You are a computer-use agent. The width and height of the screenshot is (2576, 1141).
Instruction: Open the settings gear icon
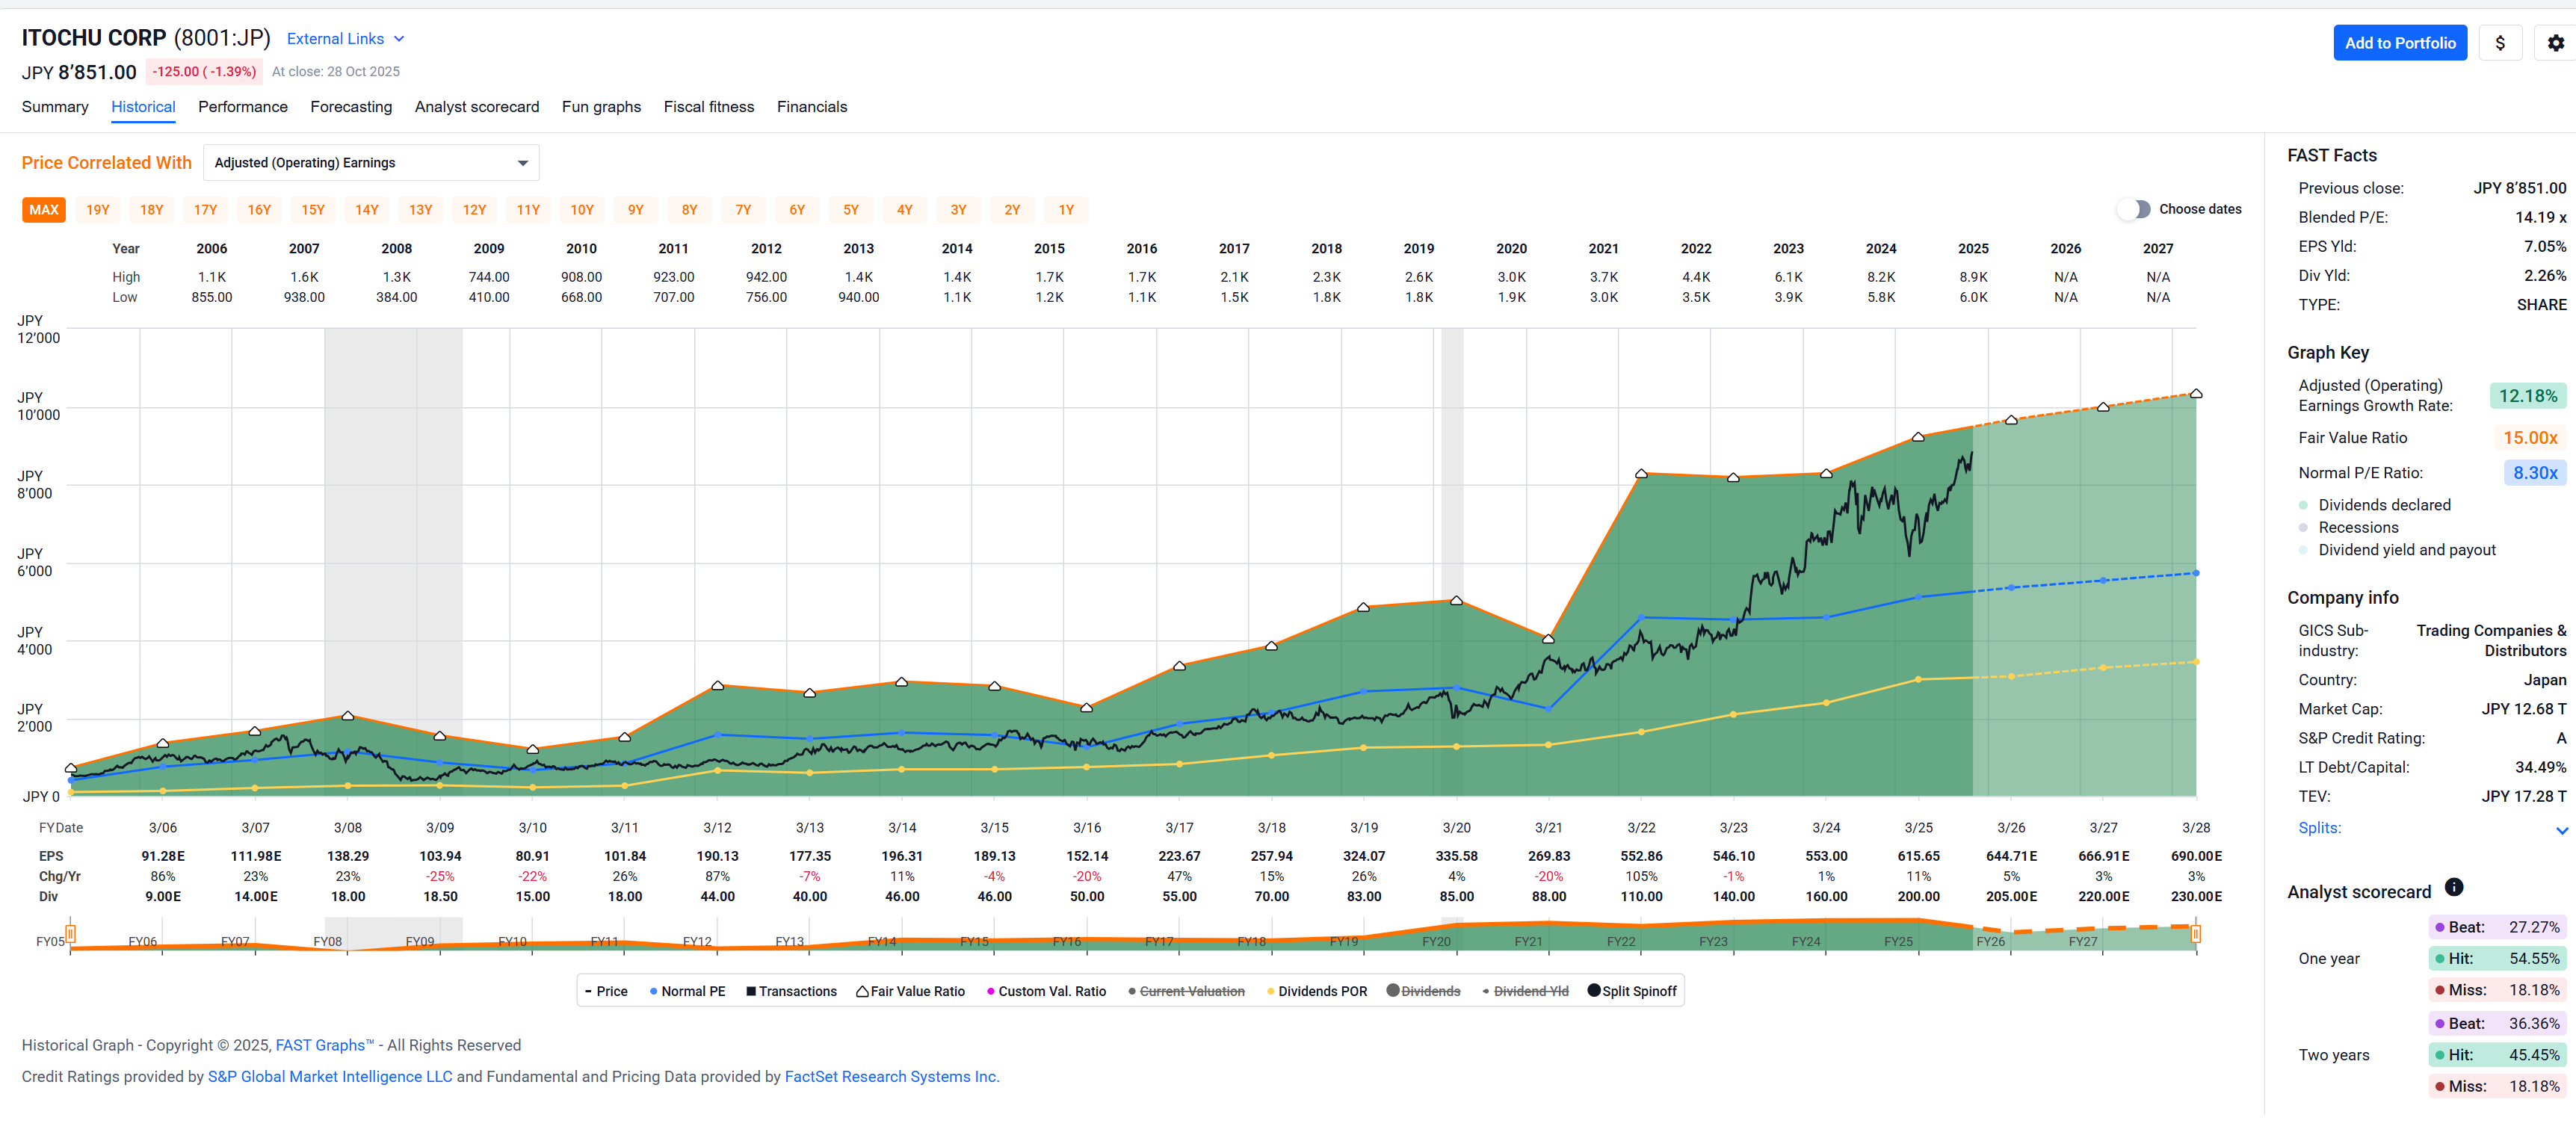click(2555, 43)
